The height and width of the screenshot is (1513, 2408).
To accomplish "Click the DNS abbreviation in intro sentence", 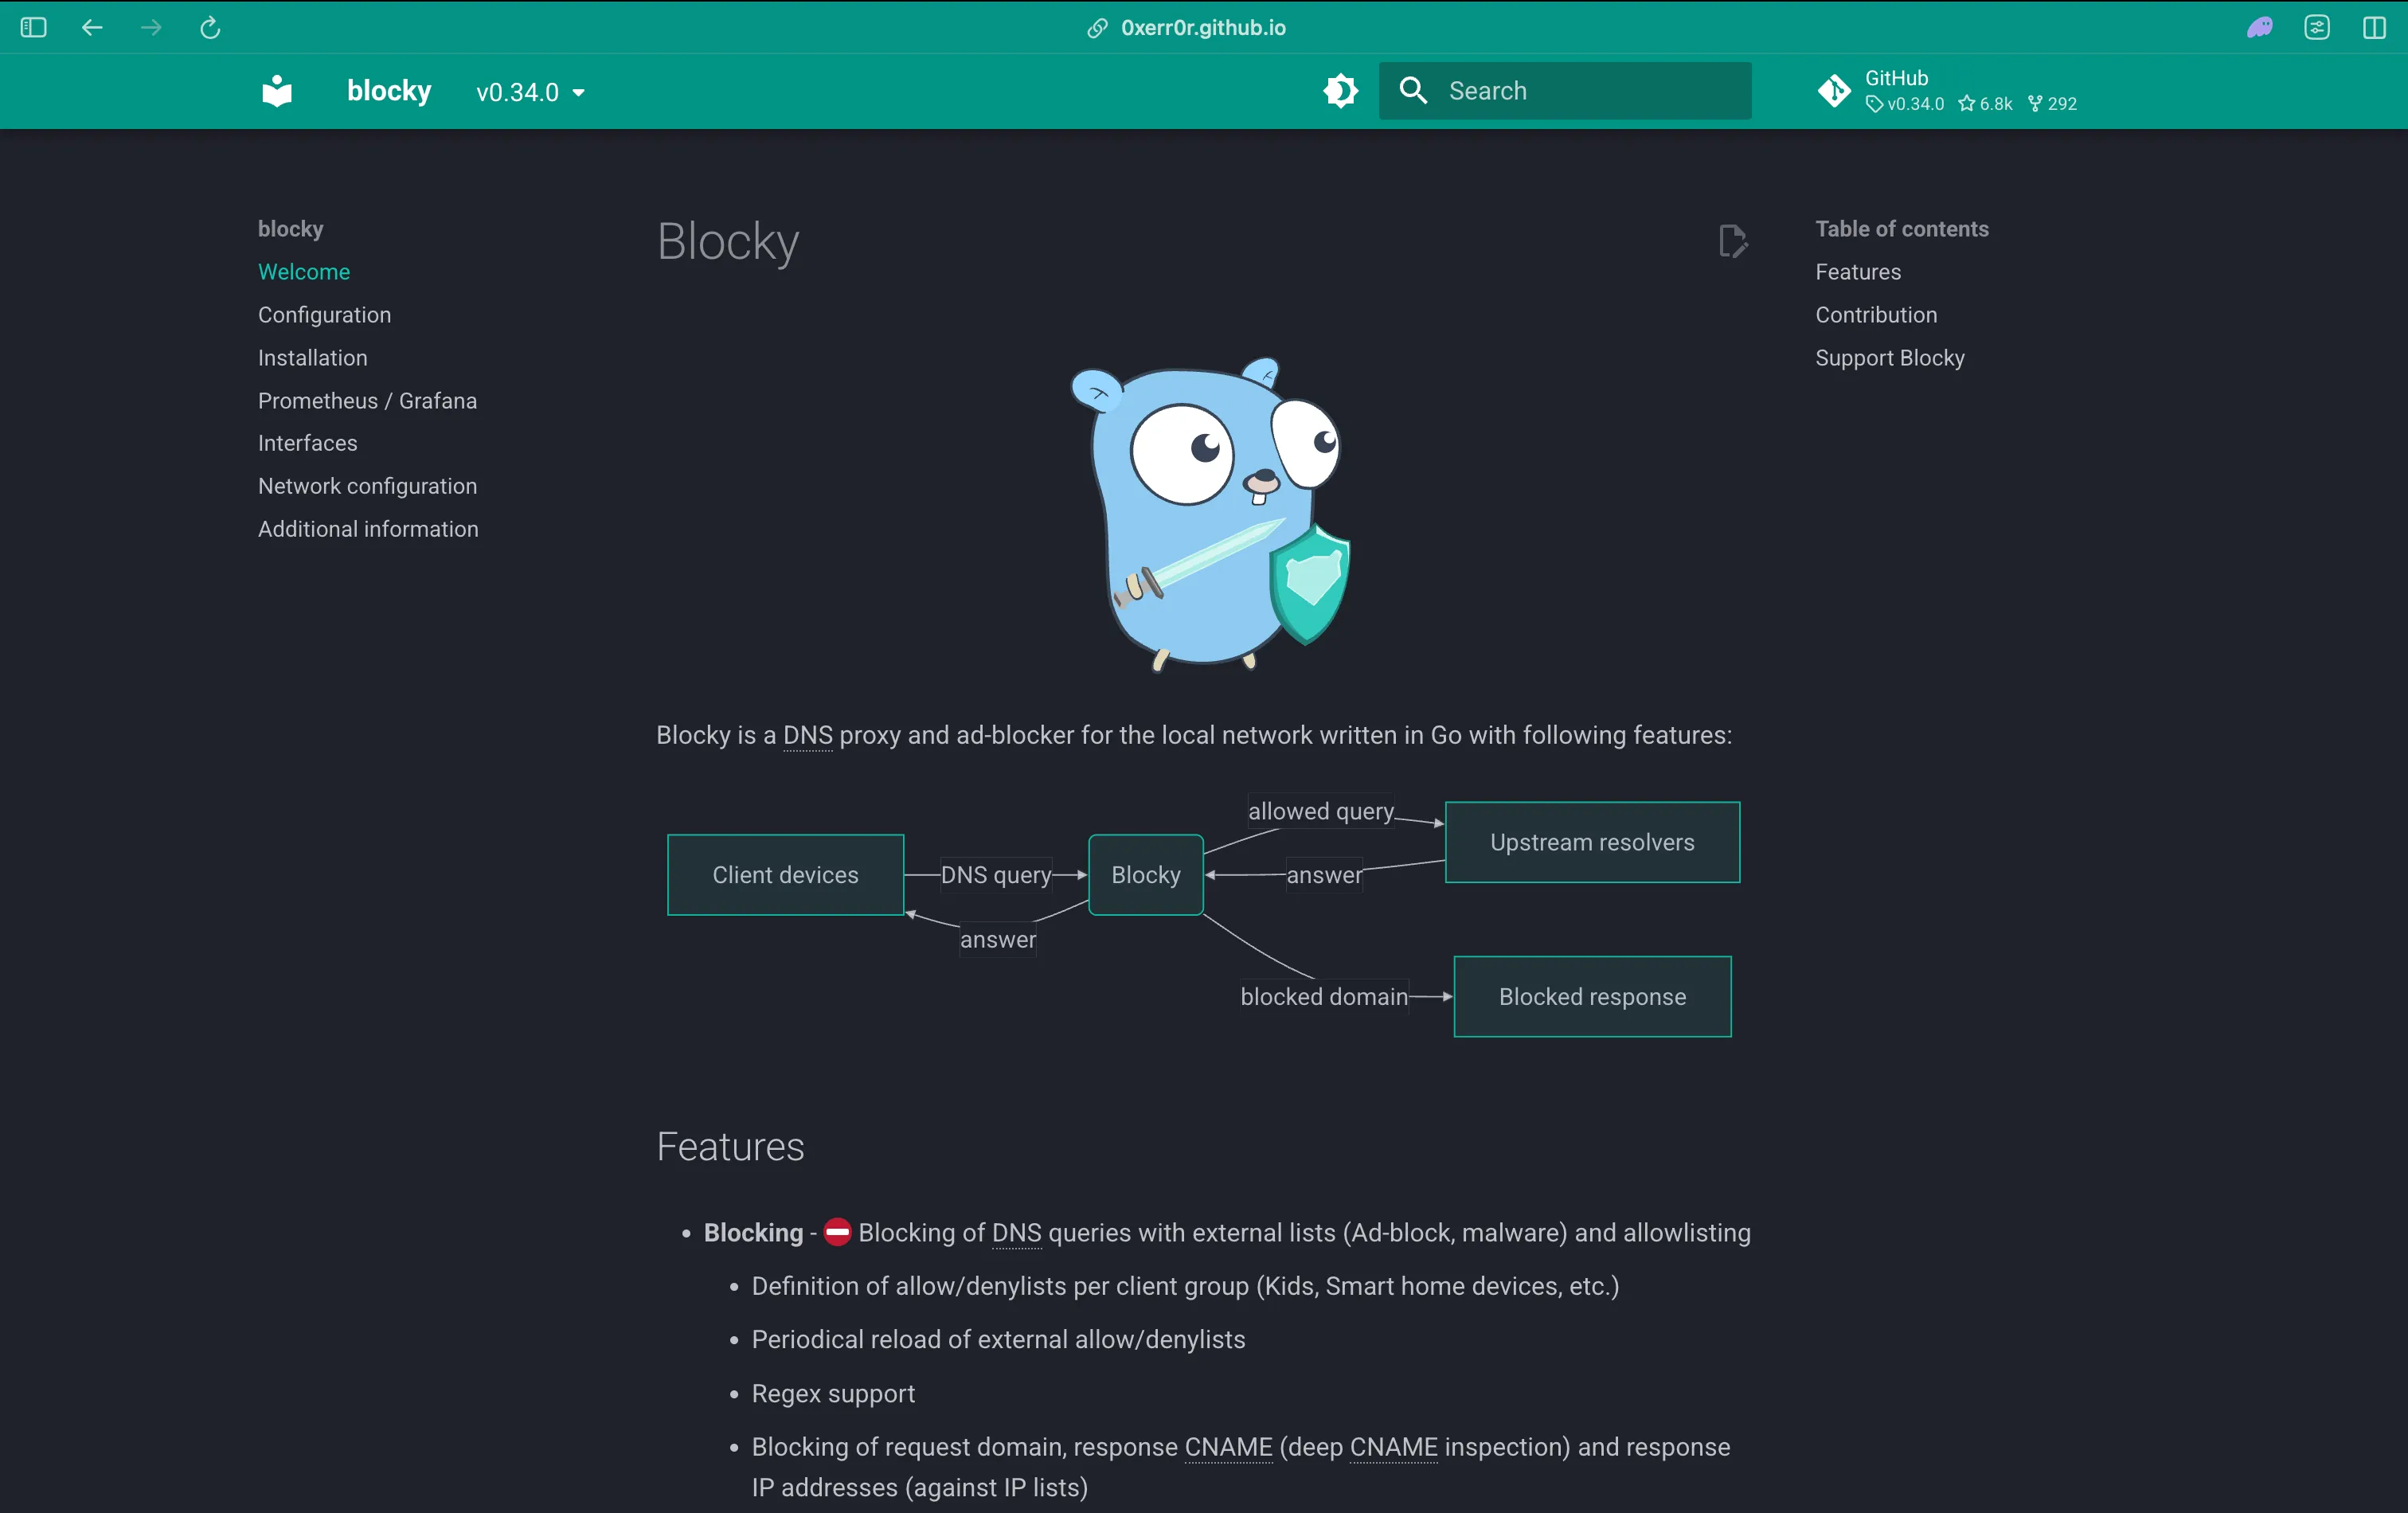I will [808, 735].
